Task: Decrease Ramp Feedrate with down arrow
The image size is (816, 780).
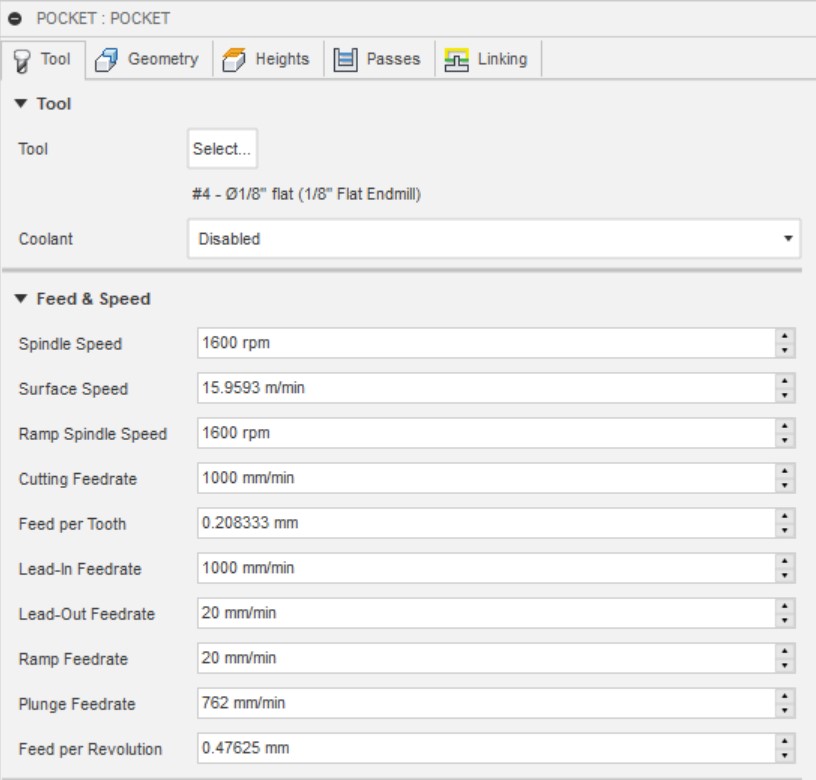Action: 784,666
